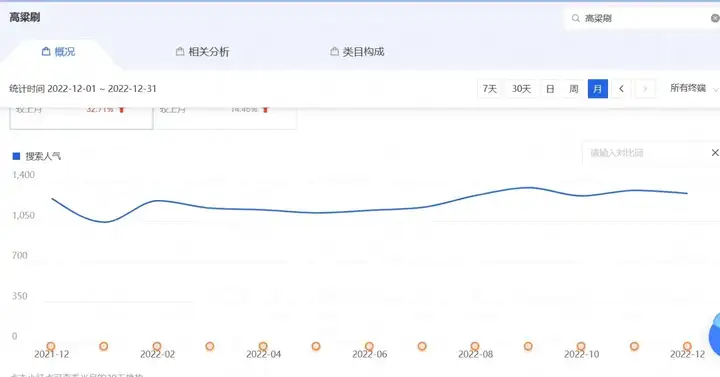Click the 2022-02 month marker circle

[157, 346]
